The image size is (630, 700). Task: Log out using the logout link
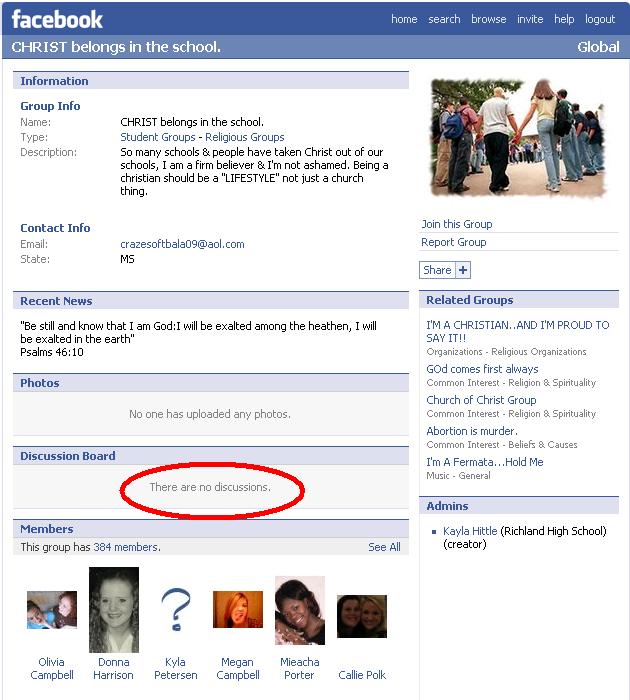(600, 19)
